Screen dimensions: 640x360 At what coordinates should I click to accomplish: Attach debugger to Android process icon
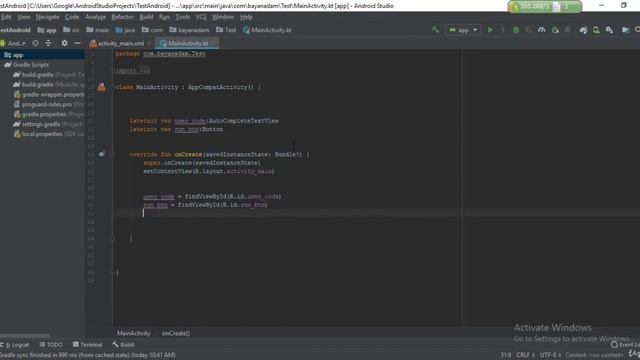[555, 30]
